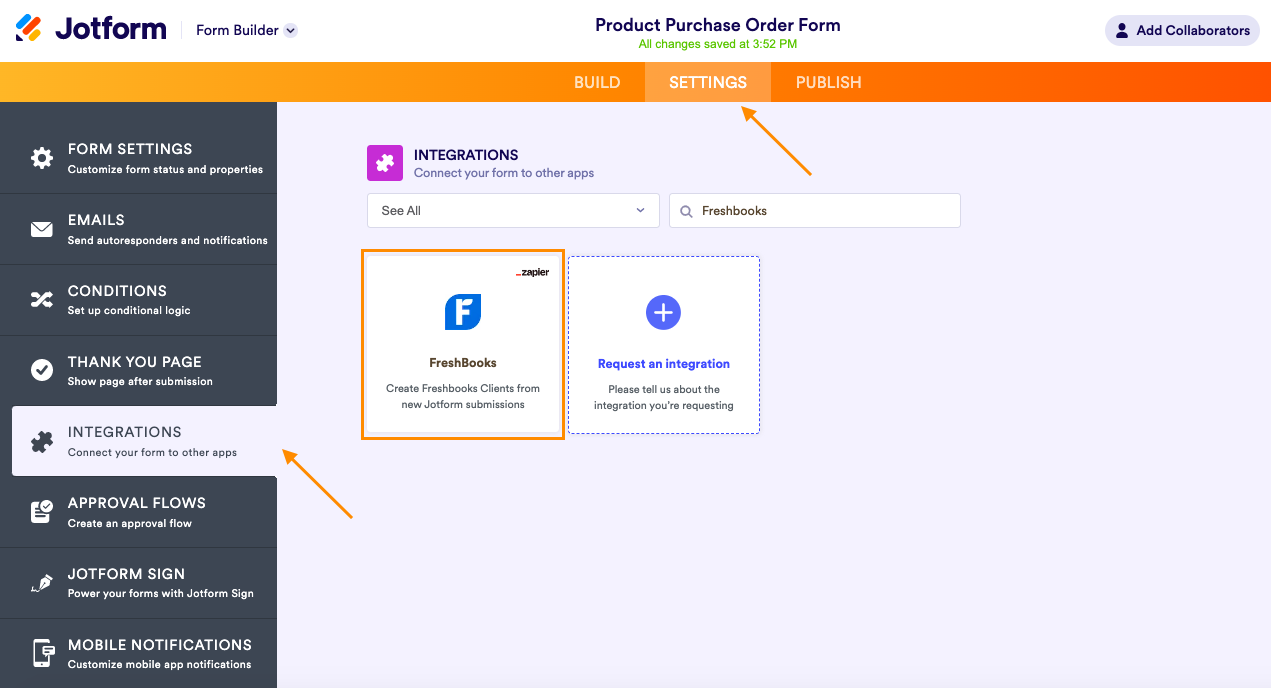Click the Emails envelope icon

[41, 230]
